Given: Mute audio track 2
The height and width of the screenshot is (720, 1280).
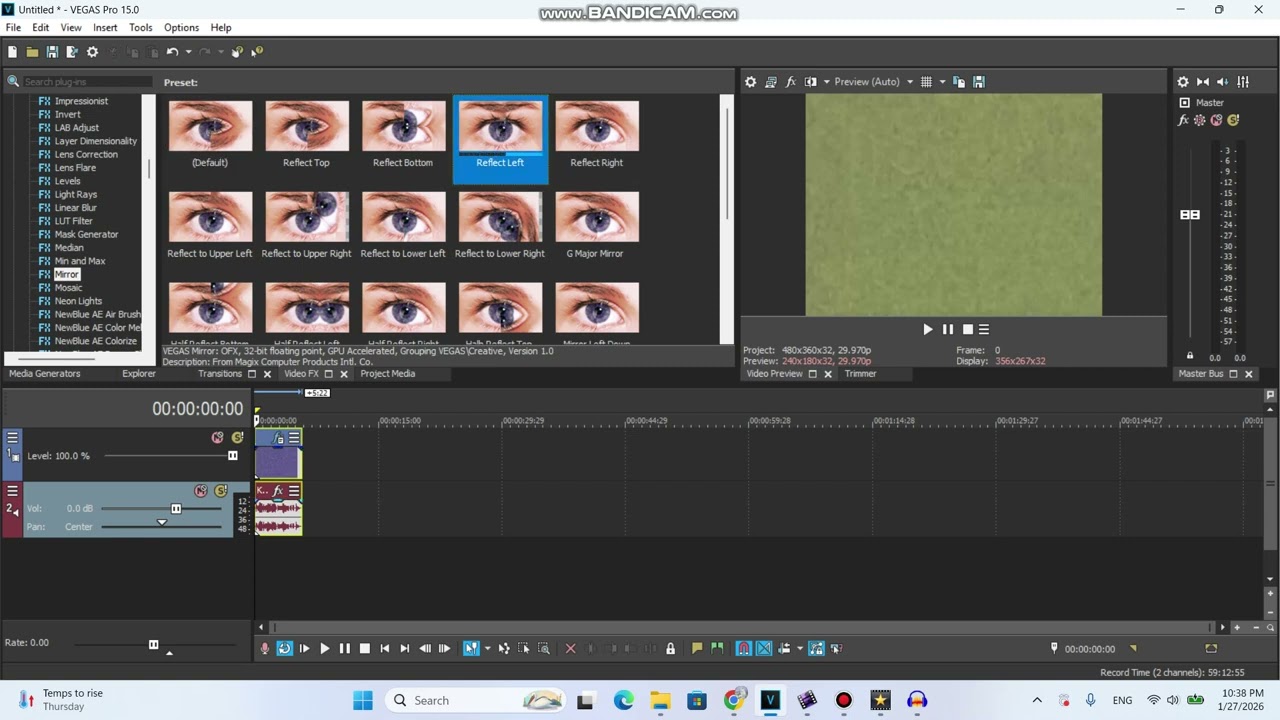Looking at the screenshot, I should point(201,491).
